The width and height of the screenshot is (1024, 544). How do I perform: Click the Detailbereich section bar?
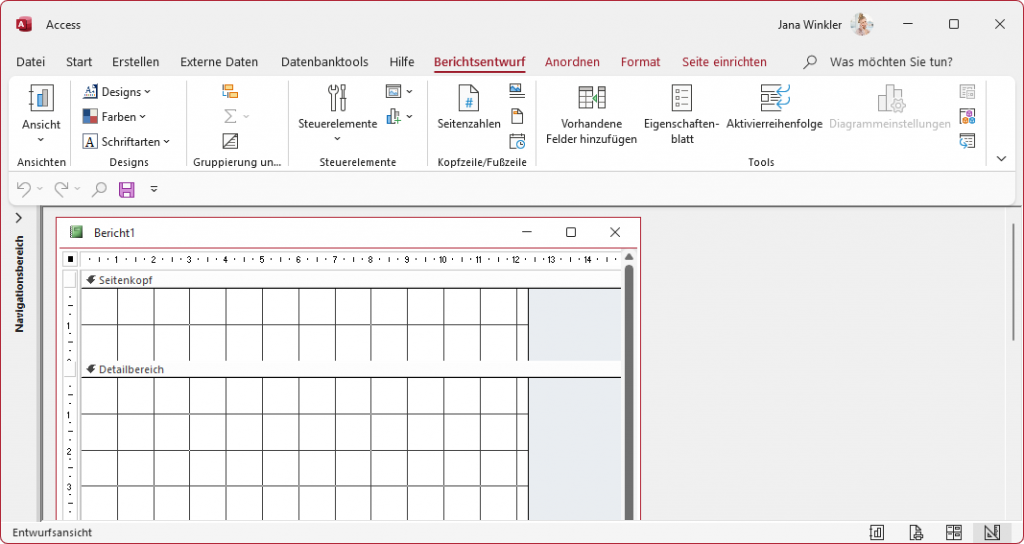coord(350,369)
